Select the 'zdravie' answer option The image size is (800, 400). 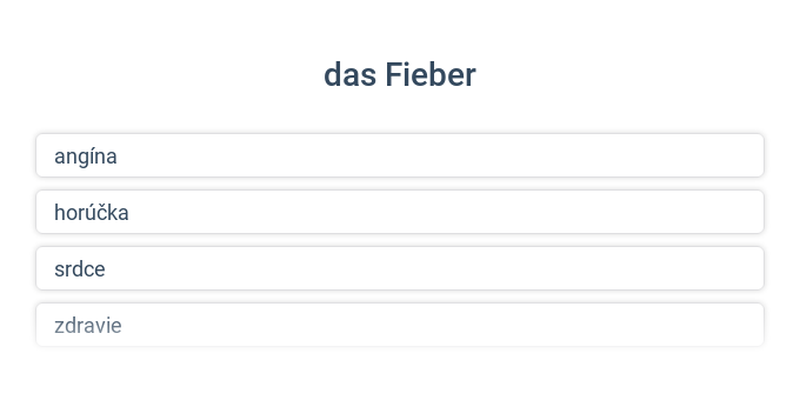(400, 324)
